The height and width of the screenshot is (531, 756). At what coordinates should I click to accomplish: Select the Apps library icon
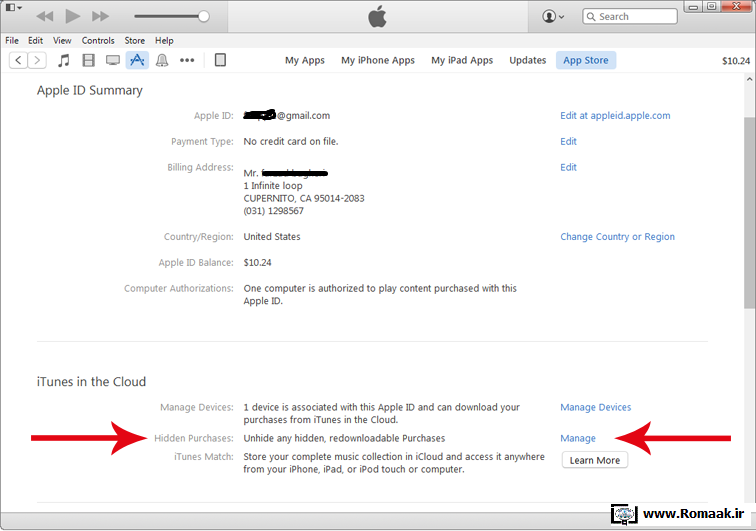pyautogui.click(x=137, y=60)
